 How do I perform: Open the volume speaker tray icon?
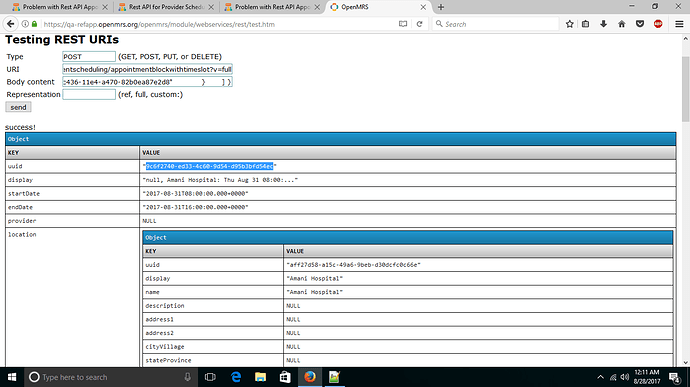pos(624,377)
